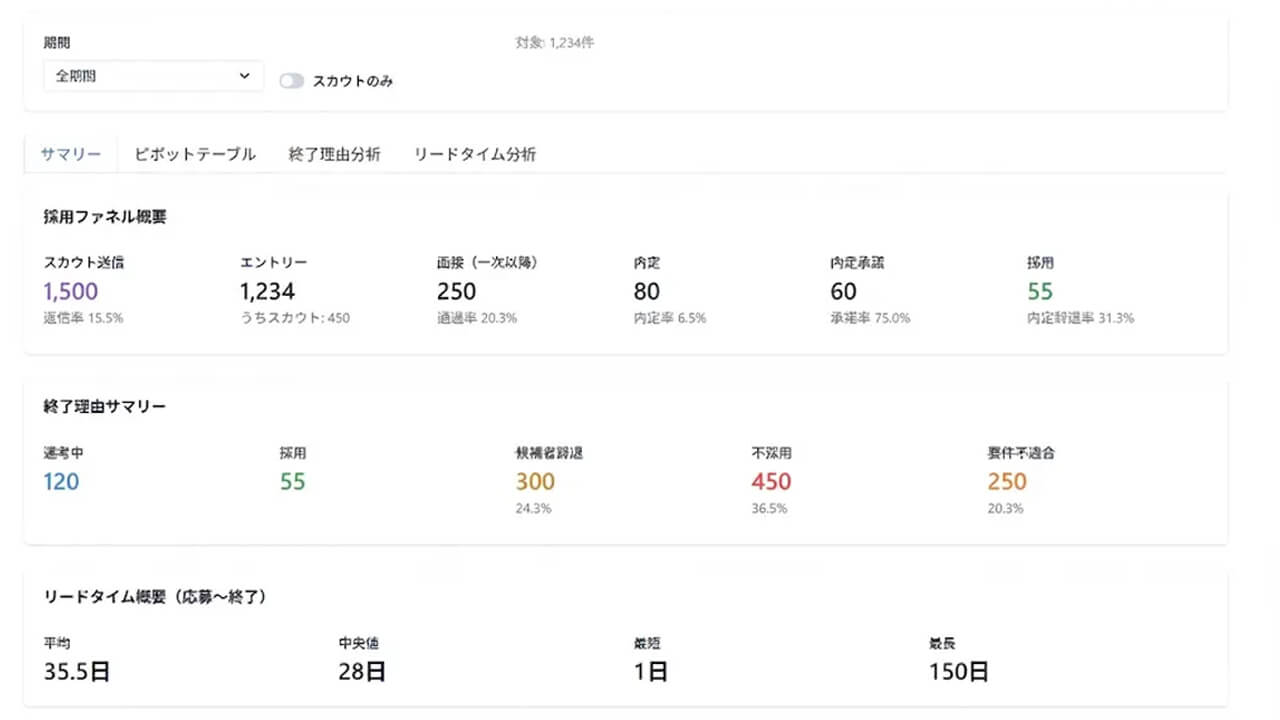Select the 面接（一次以降） metric 250
Viewport: 1280px width, 720px height.
pos(456,291)
